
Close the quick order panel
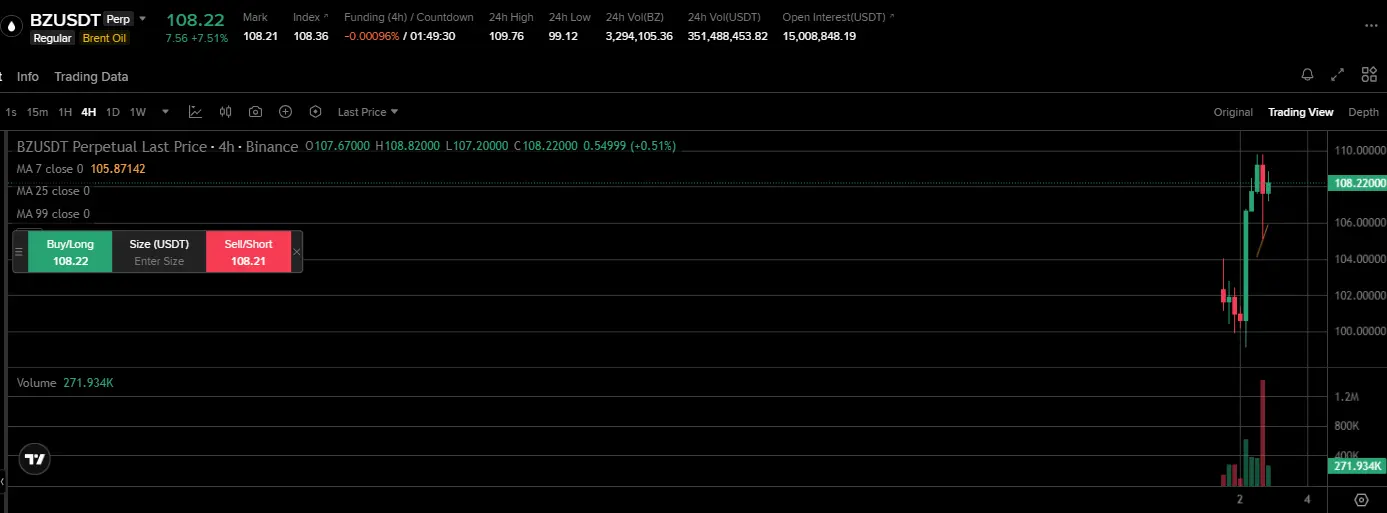pos(296,251)
